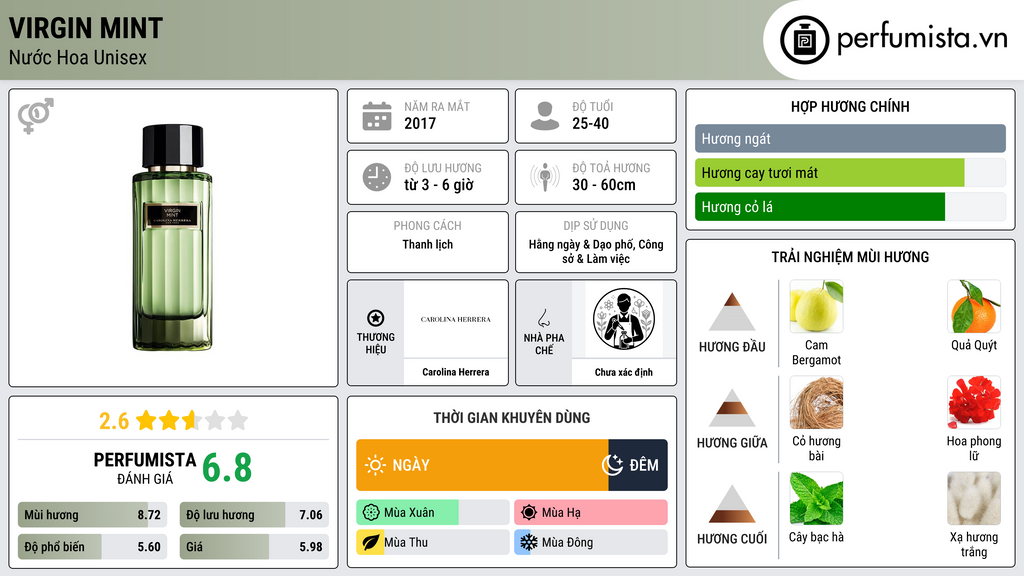1024x576 pixels.
Task: Click the Mùi hương 8.72 score bar
Action: (x=92, y=515)
